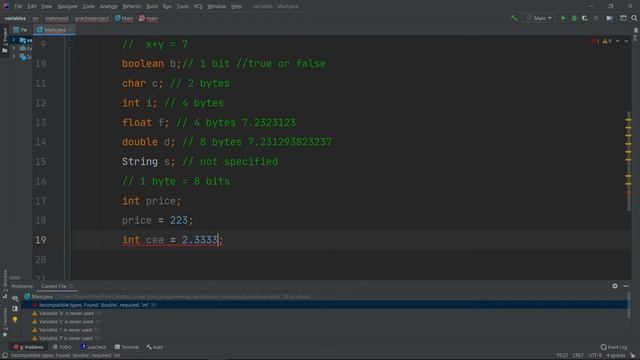Click the practiceproject breadcrumb
Viewport: 640px width, 360px height.
click(92, 18)
